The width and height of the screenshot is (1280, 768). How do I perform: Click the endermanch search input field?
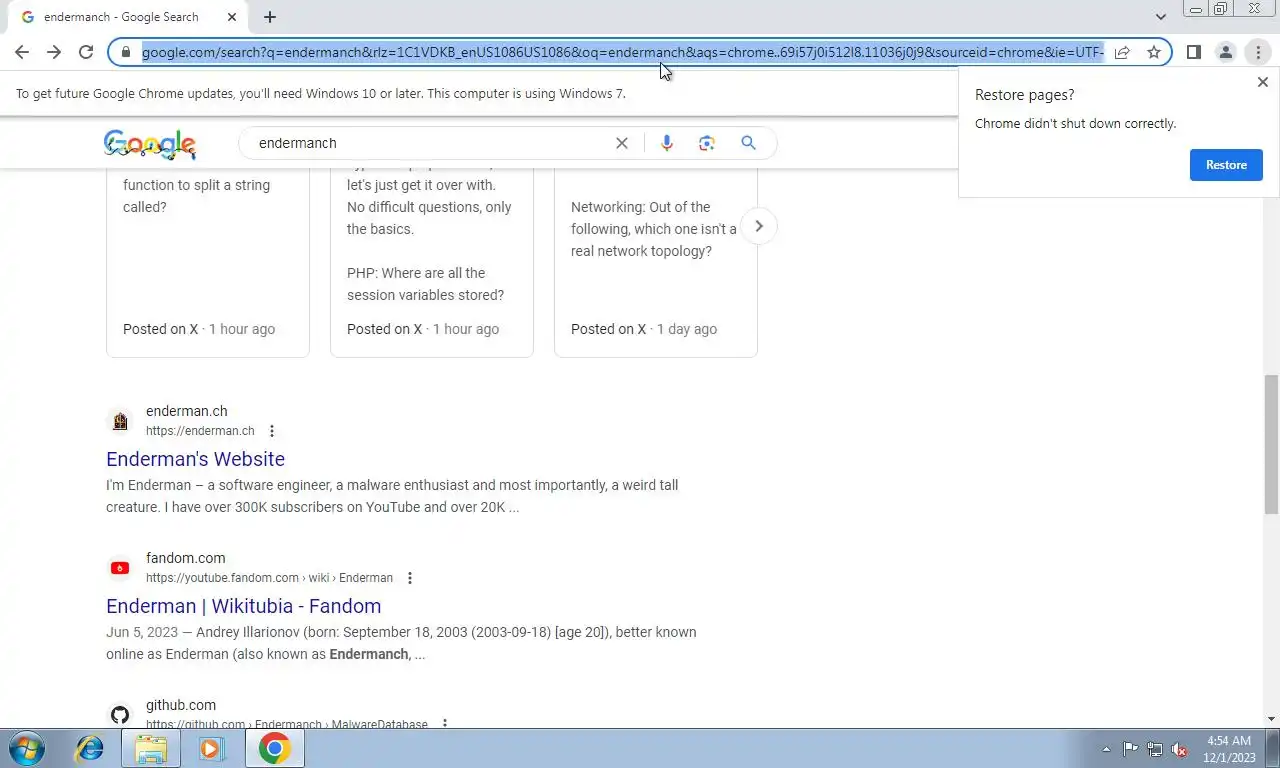click(x=430, y=143)
